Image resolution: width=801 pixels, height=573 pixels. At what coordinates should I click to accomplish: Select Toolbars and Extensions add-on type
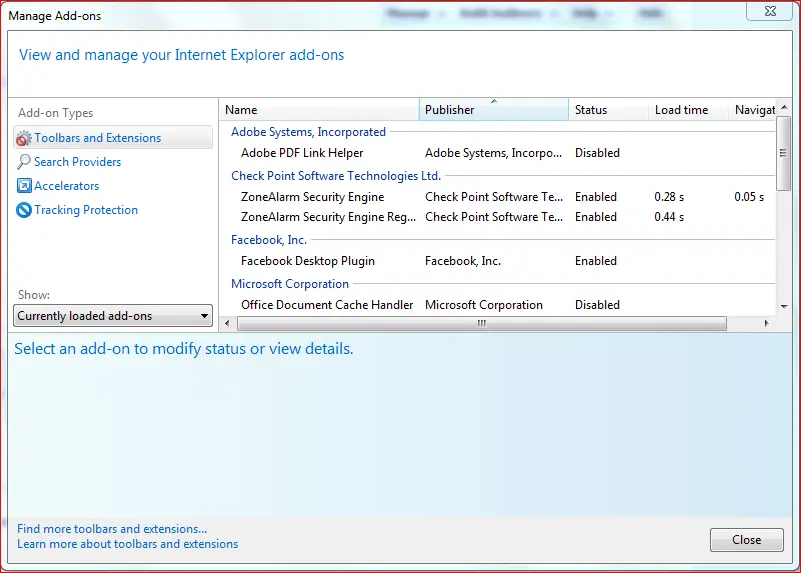pyautogui.click(x=113, y=138)
